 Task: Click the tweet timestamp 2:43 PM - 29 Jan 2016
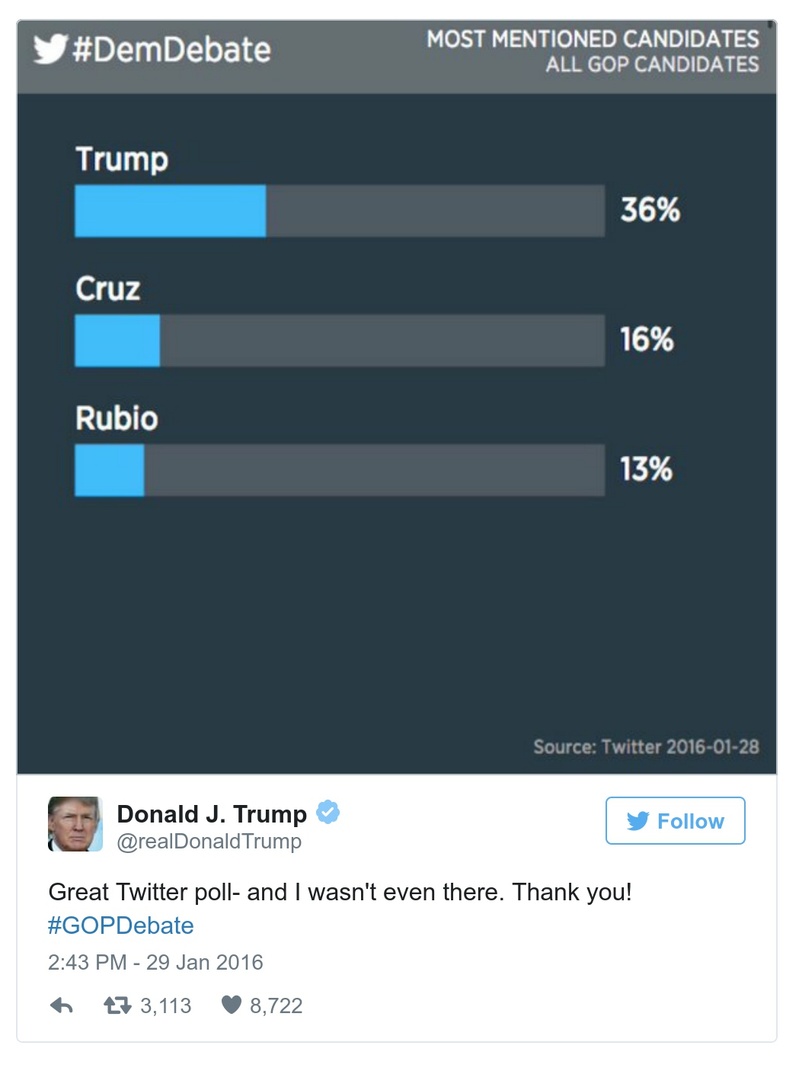(x=155, y=962)
